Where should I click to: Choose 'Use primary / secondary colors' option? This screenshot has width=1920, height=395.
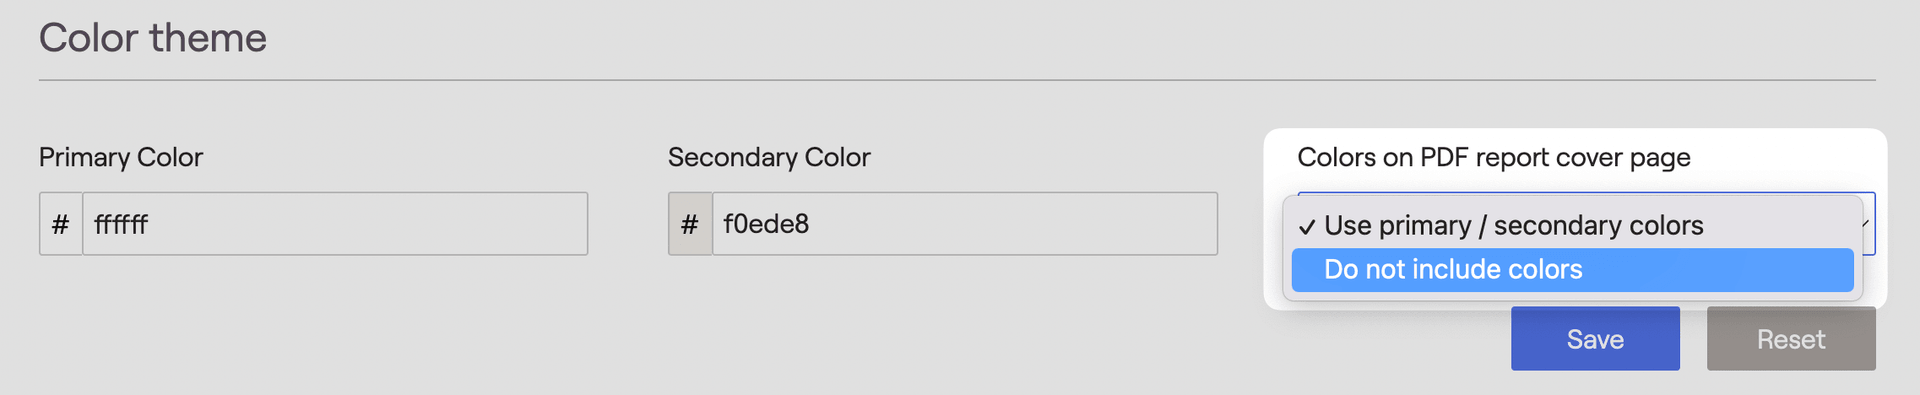pos(1572,226)
